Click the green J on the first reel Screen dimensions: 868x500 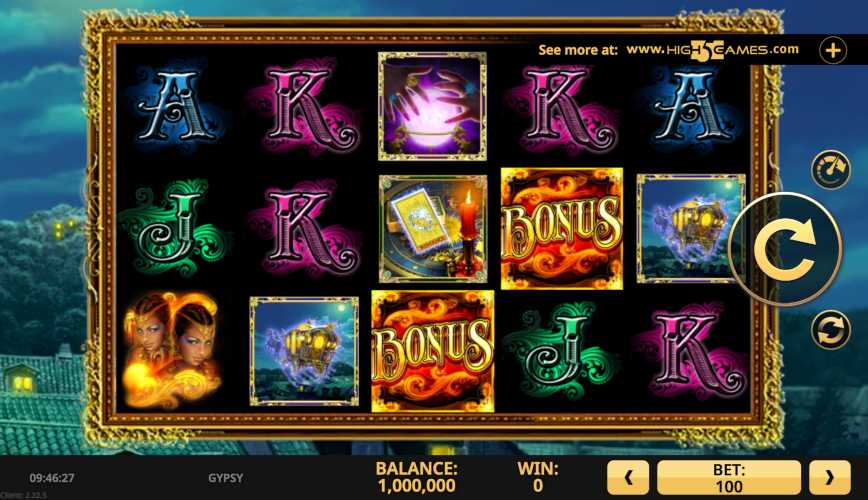175,228
